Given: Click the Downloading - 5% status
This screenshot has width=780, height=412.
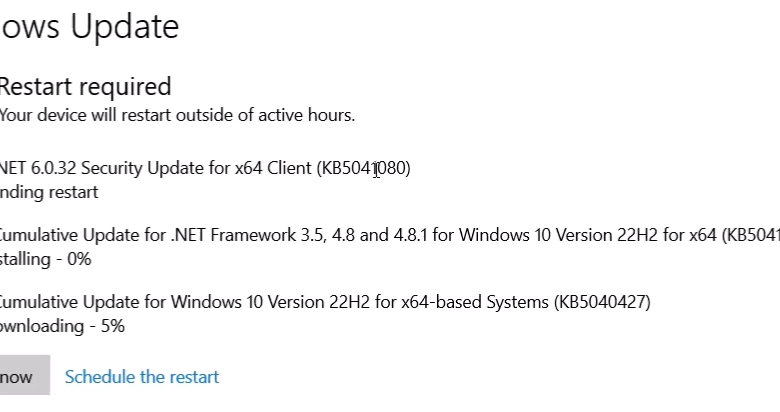Looking at the screenshot, I should pos(62,326).
